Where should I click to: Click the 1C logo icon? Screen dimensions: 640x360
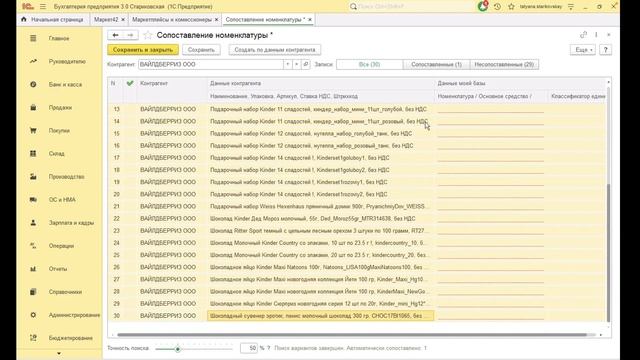point(28,7)
